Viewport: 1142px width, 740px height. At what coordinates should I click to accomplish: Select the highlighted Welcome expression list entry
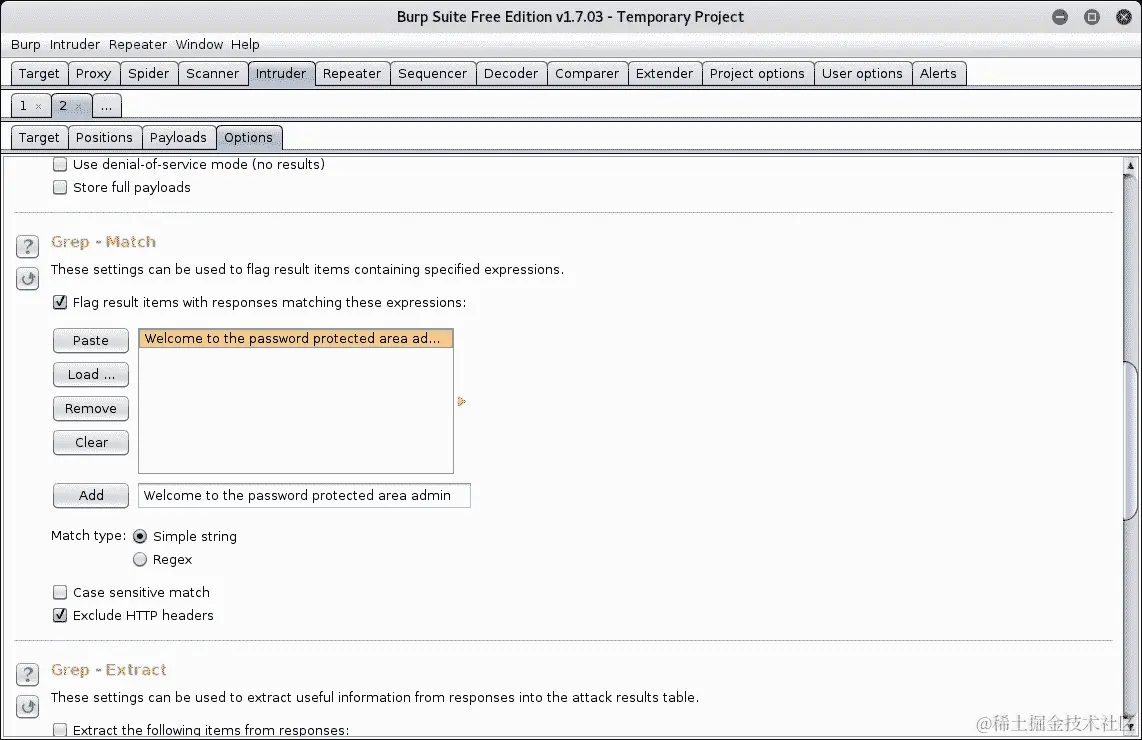(x=296, y=339)
